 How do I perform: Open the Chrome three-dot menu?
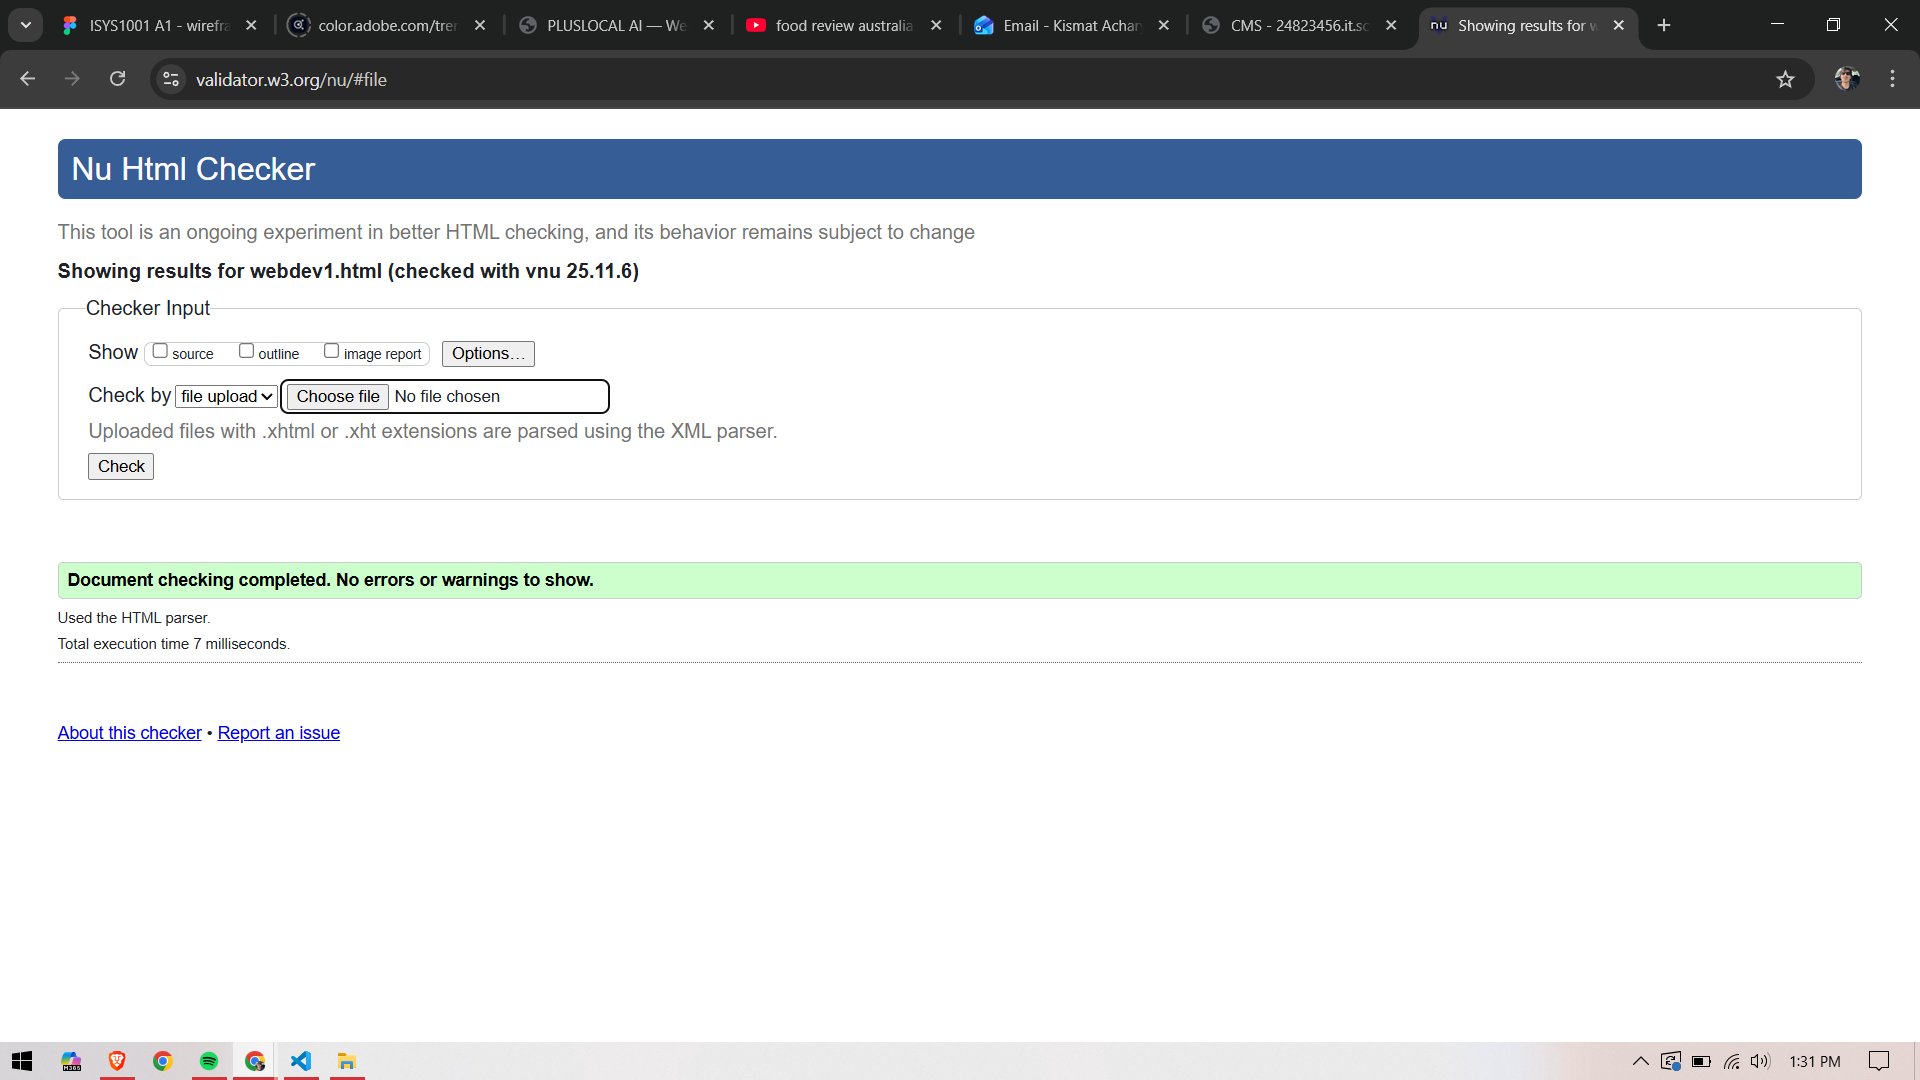[x=1892, y=79]
